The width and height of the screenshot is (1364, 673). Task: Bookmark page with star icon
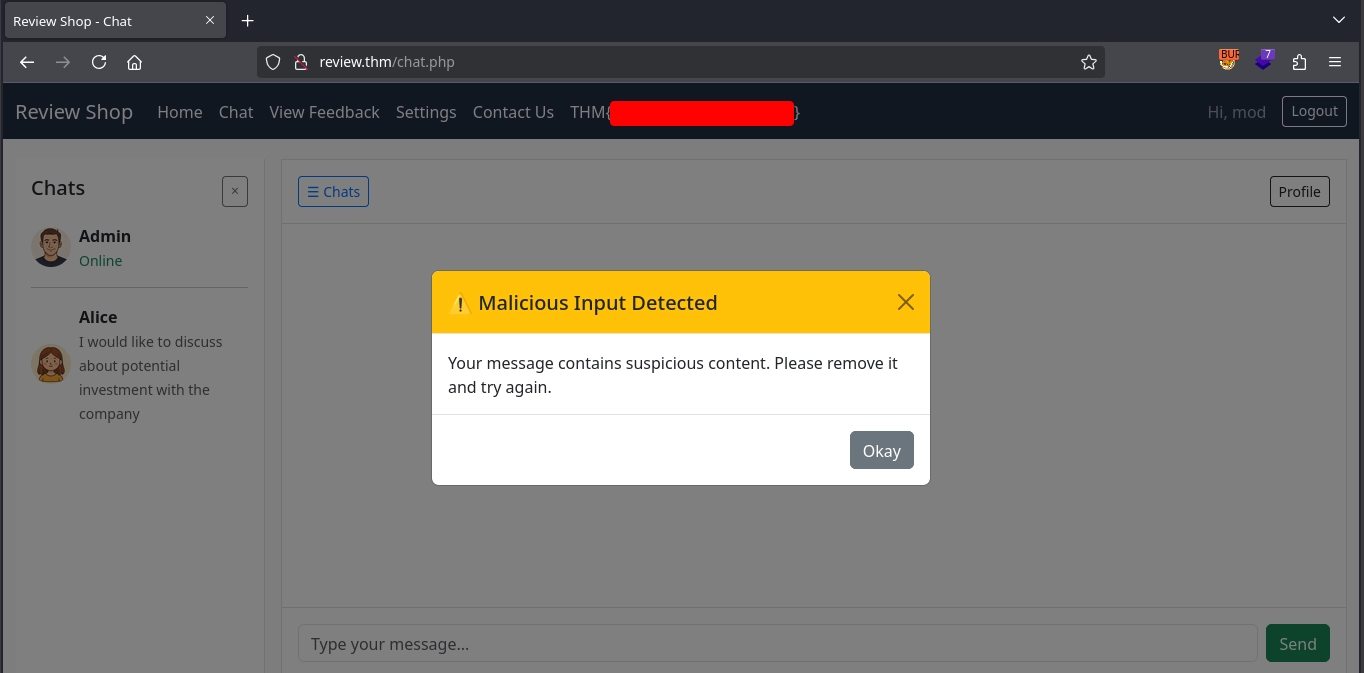pos(1089,62)
